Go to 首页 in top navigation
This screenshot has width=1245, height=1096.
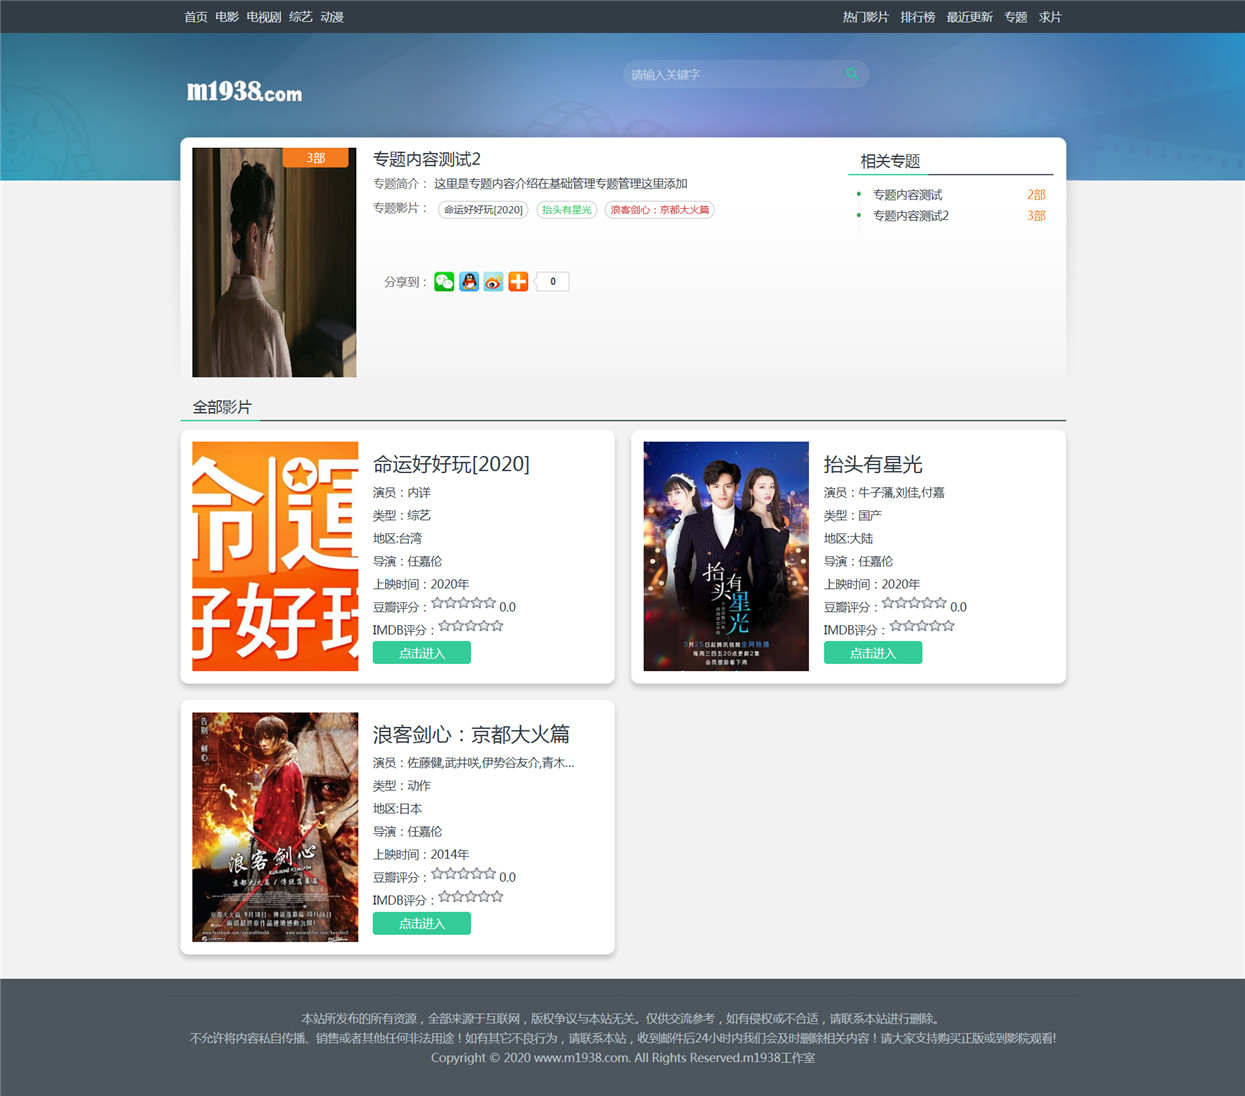coord(196,17)
